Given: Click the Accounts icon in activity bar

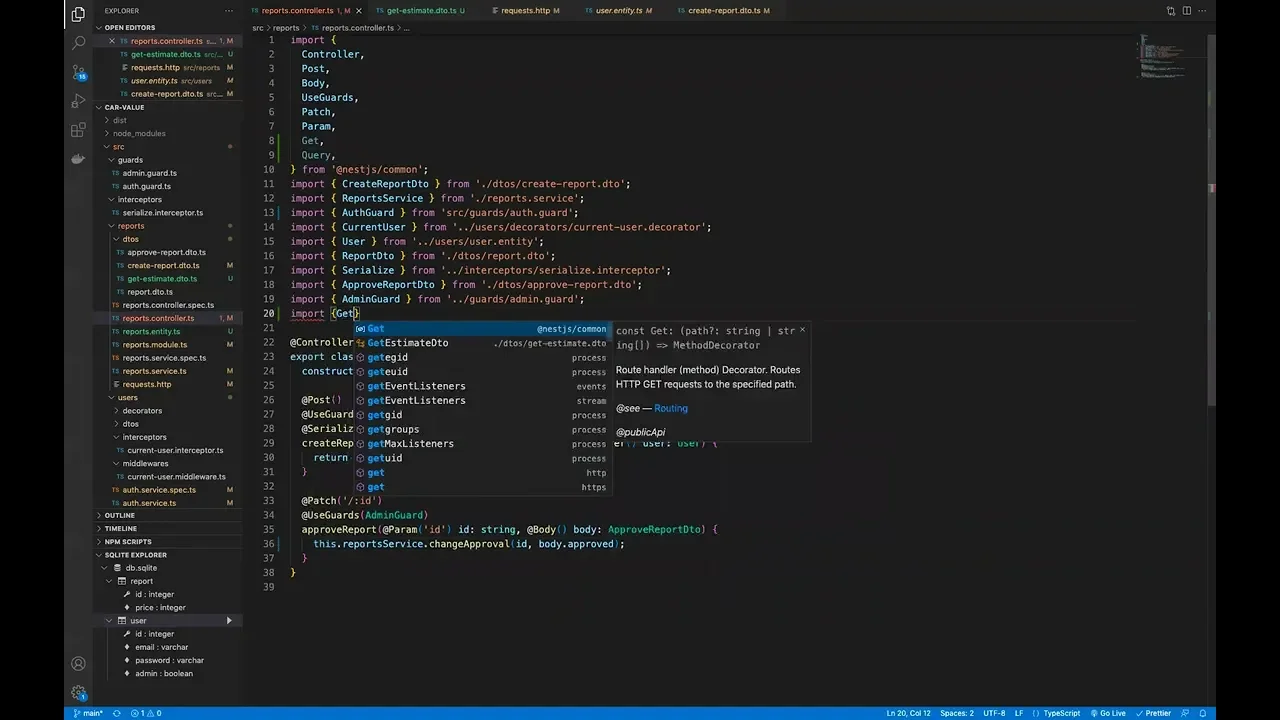Looking at the screenshot, I should (x=78, y=663).
